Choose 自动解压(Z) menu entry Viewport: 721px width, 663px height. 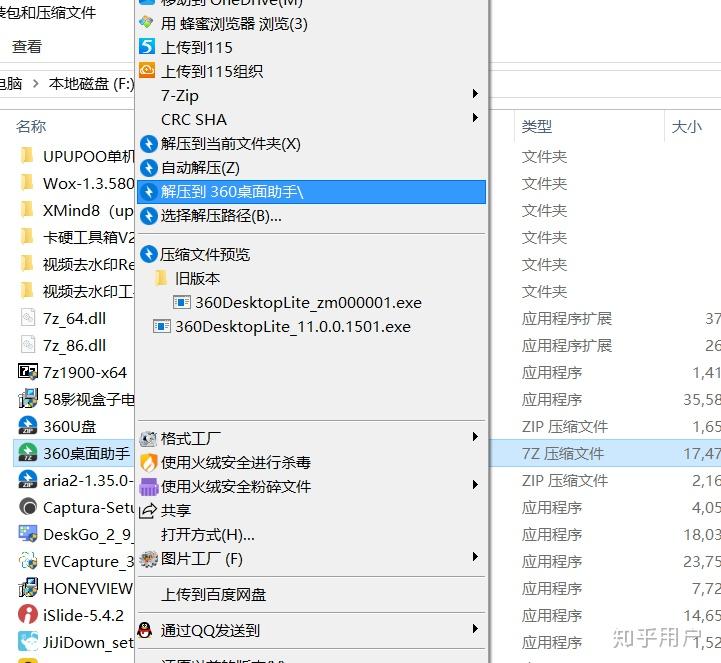point(311,168)
